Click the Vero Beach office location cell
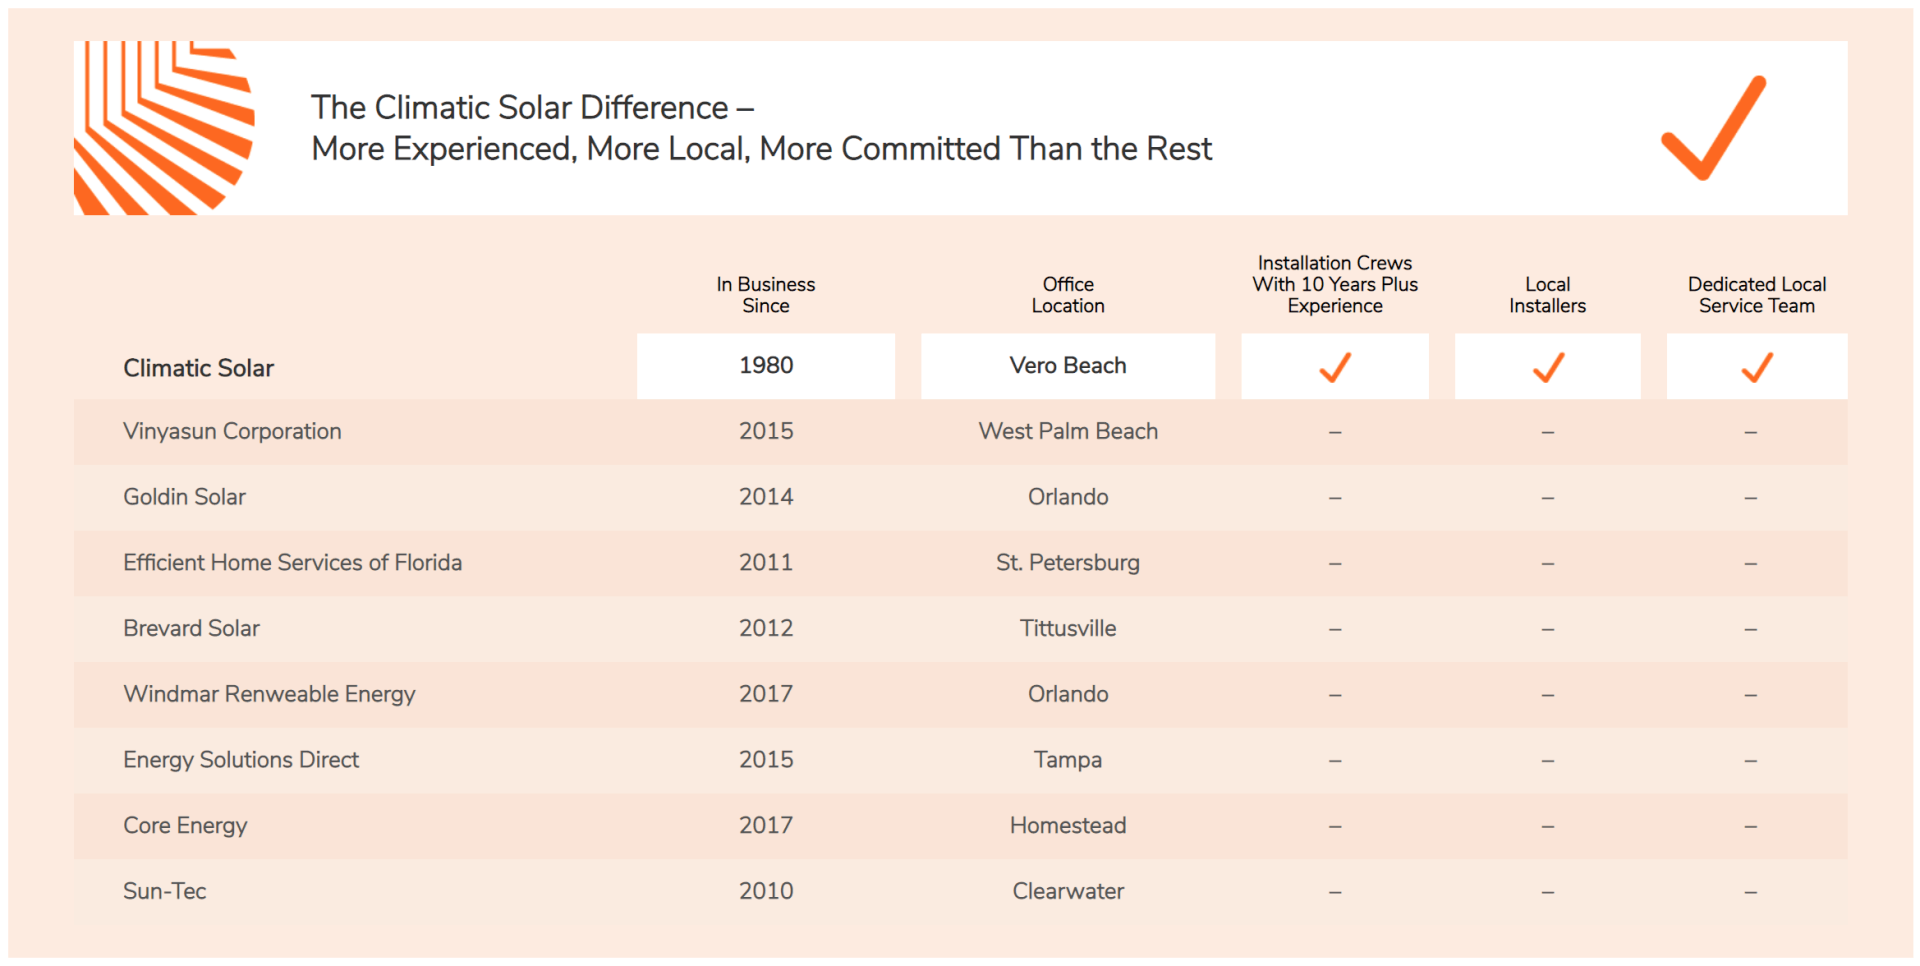1920x966 pixels. tap(1068, 366)
